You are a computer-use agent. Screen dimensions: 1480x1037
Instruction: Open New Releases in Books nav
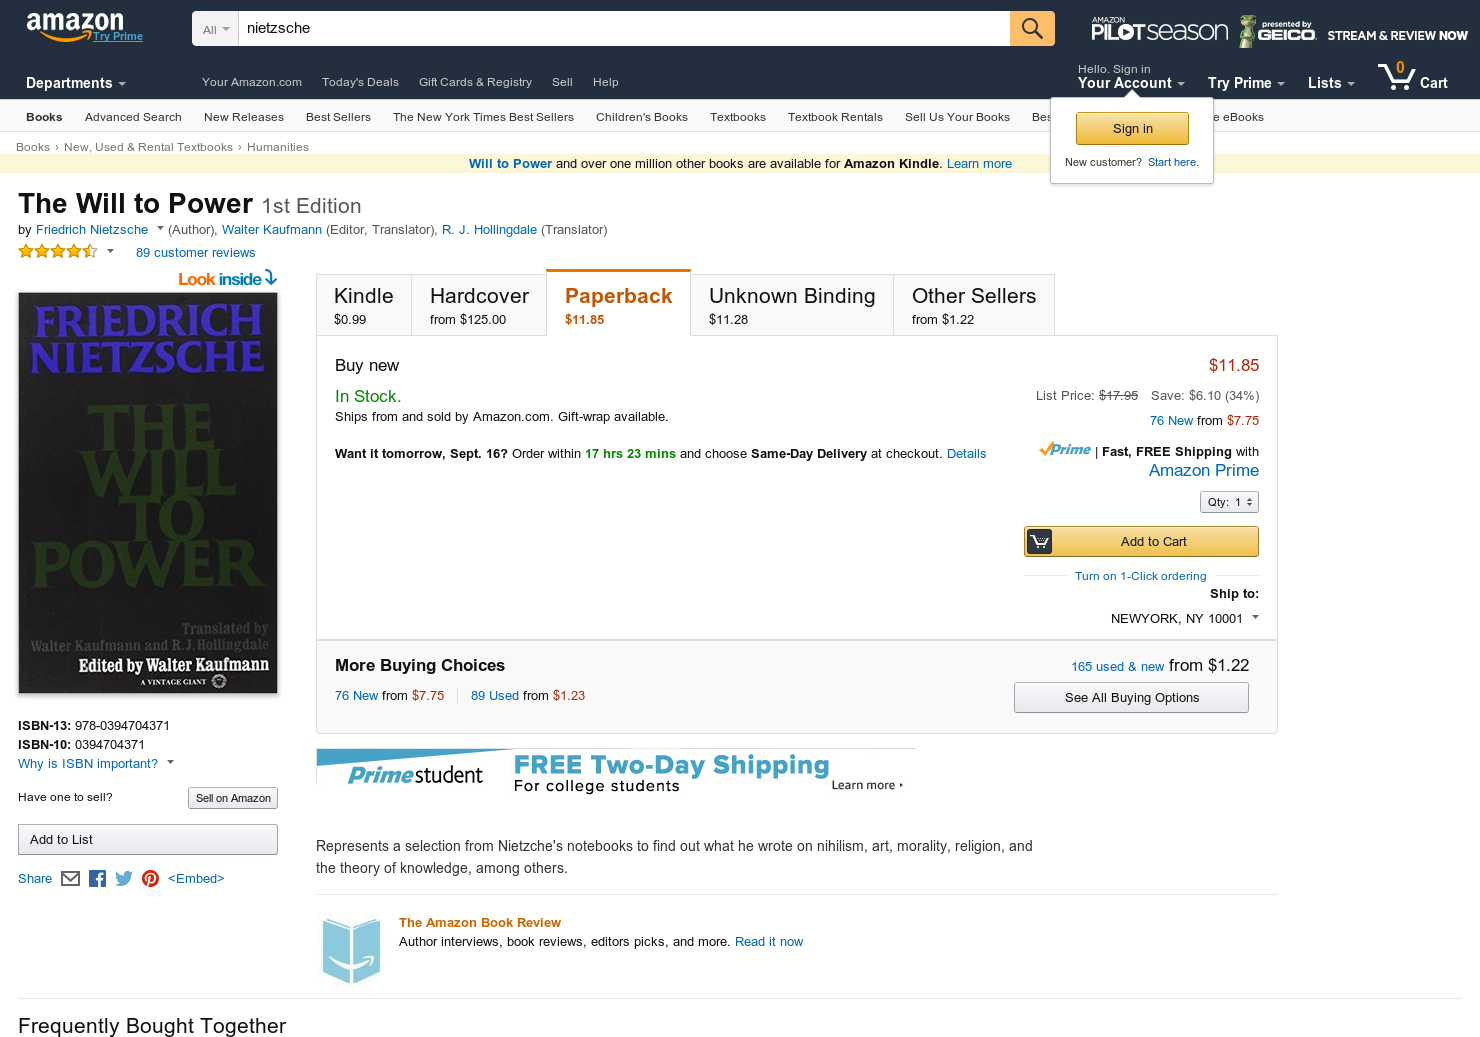[x=244, y=117]
